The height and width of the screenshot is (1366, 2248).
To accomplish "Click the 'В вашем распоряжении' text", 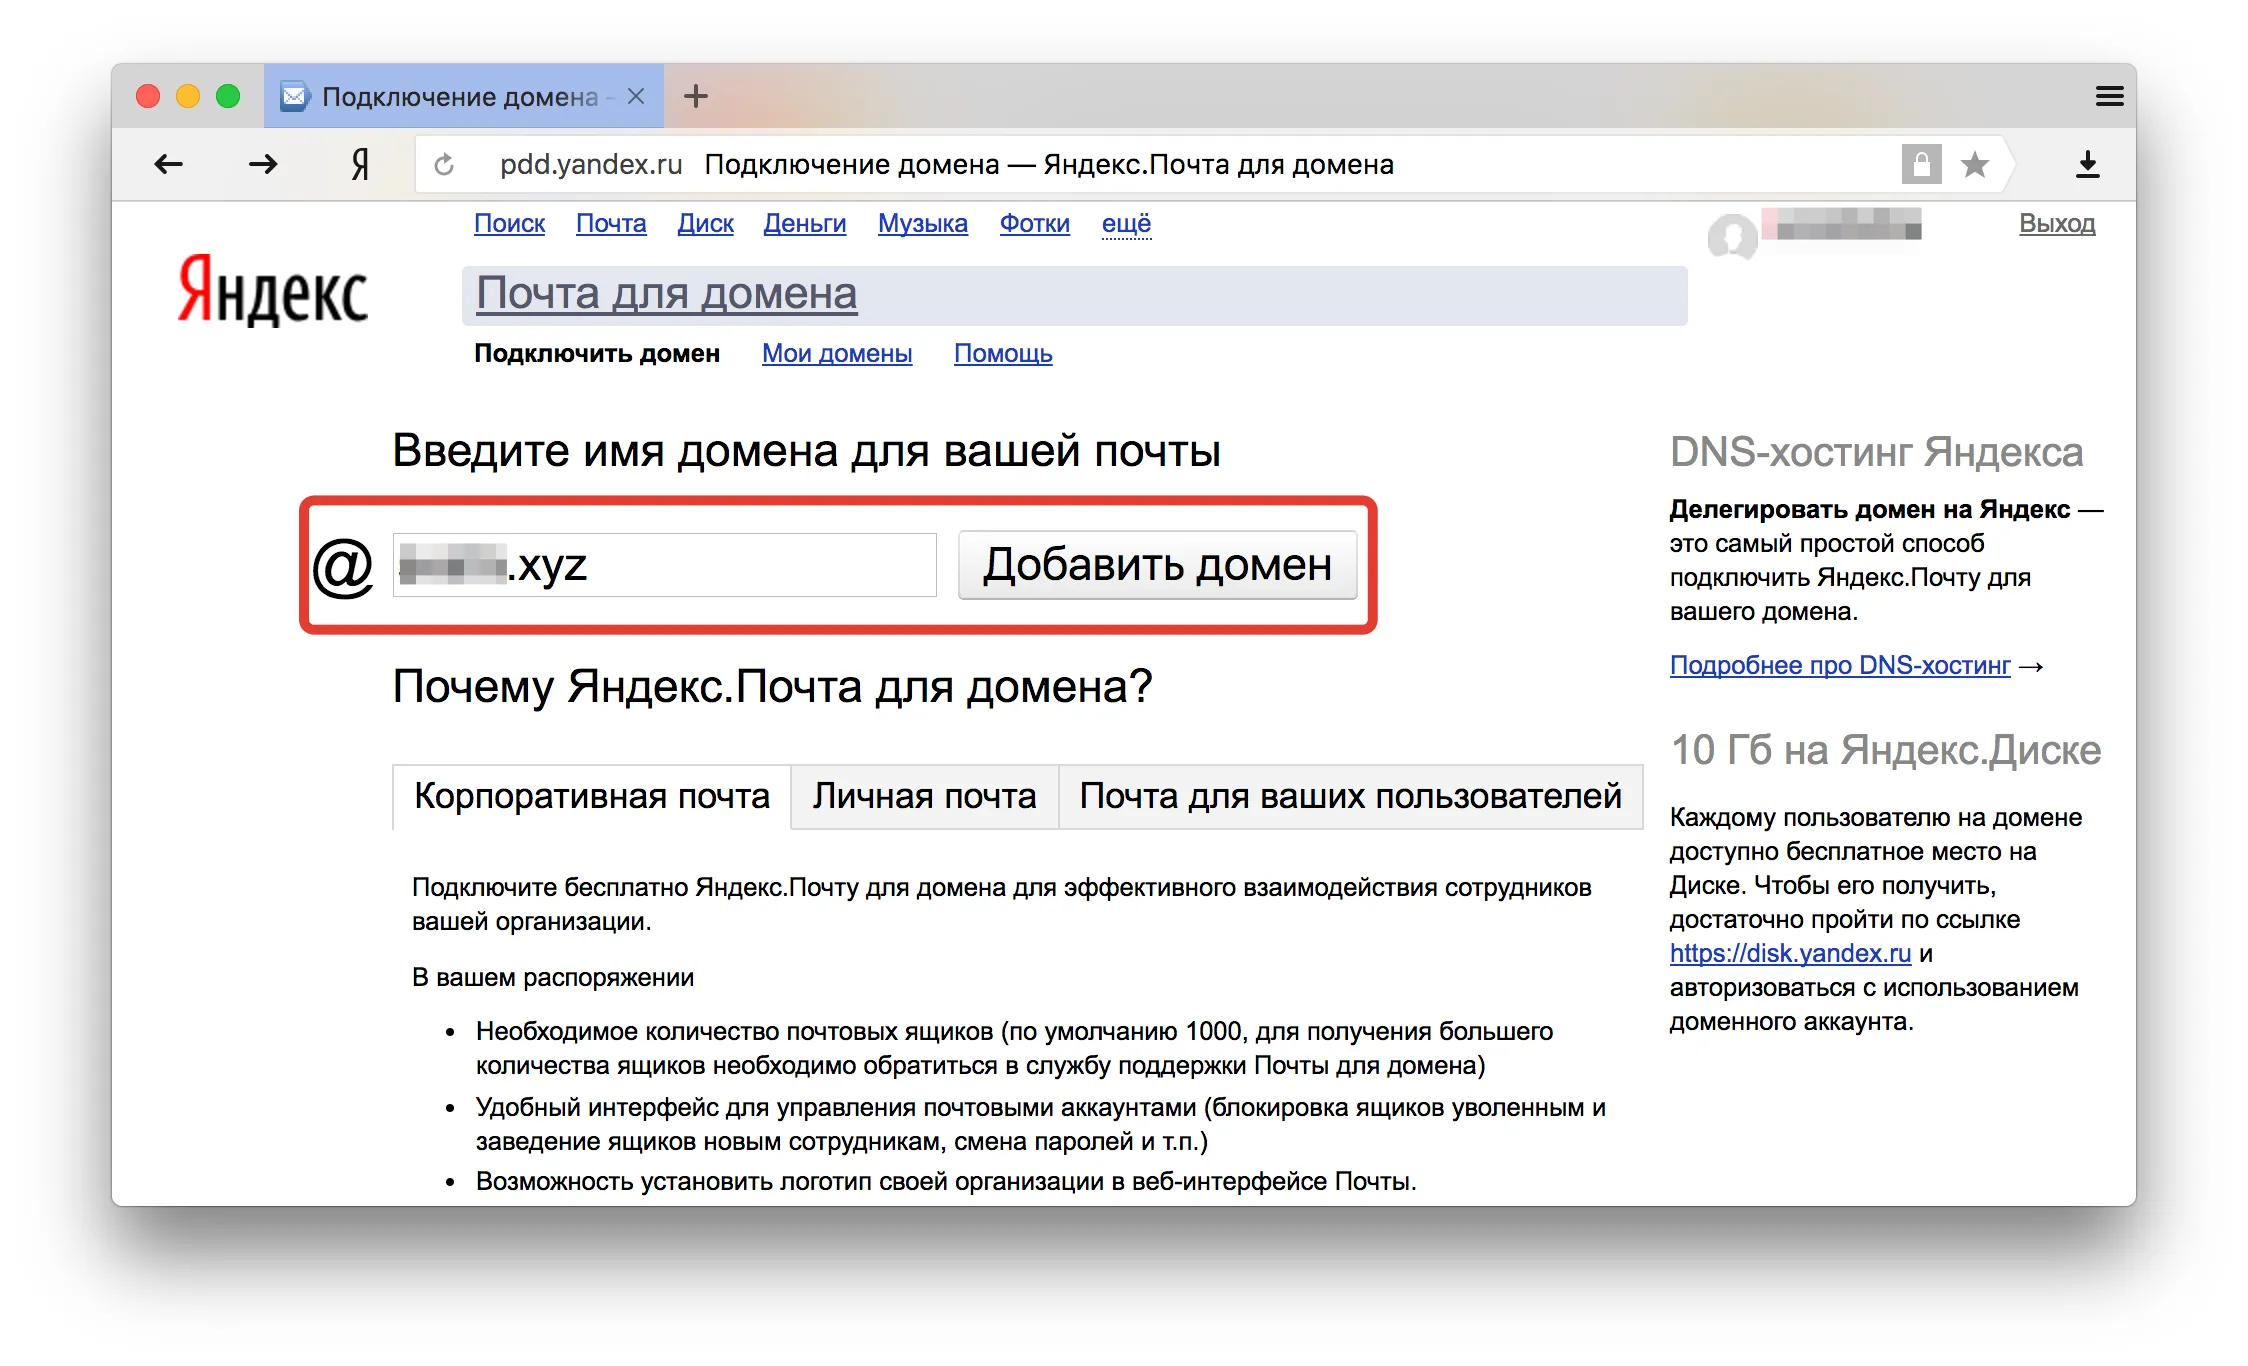I will point(553,977).
